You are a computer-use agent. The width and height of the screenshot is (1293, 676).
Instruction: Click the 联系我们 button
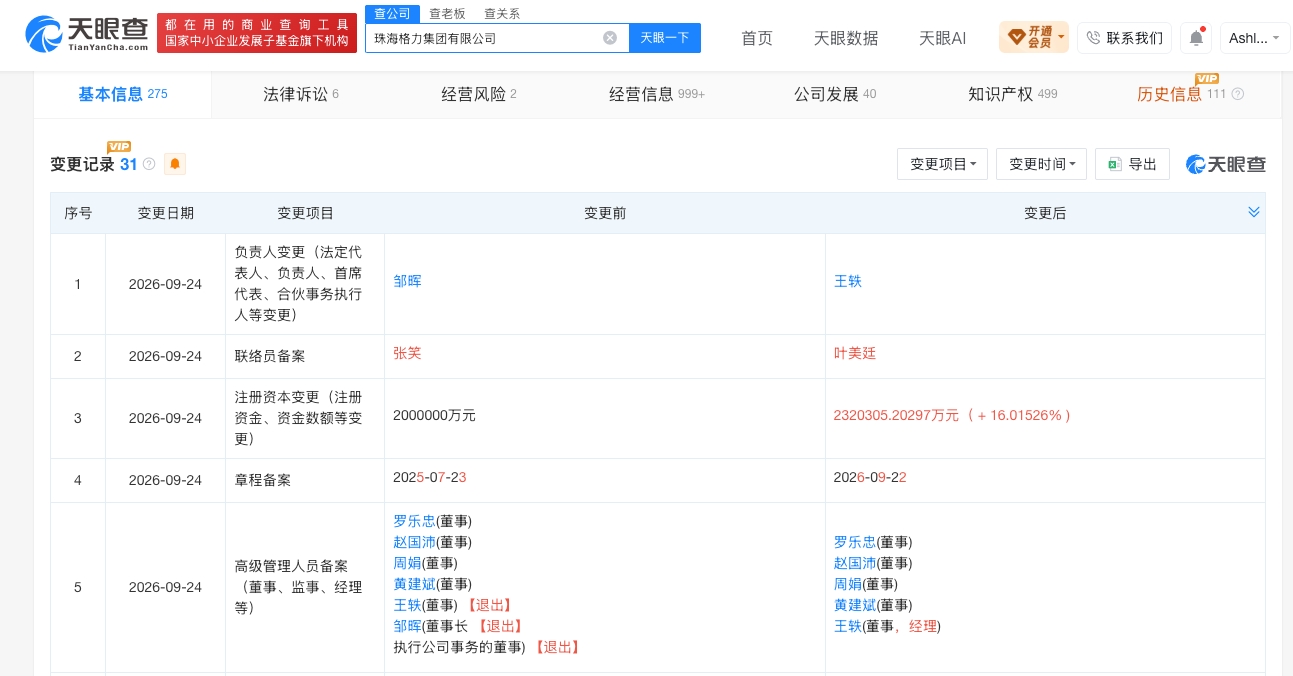(1124, 38)
